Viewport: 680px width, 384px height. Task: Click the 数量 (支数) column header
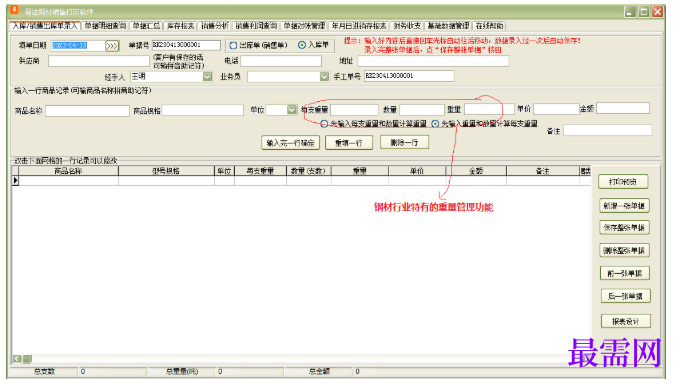pos(309,171)
